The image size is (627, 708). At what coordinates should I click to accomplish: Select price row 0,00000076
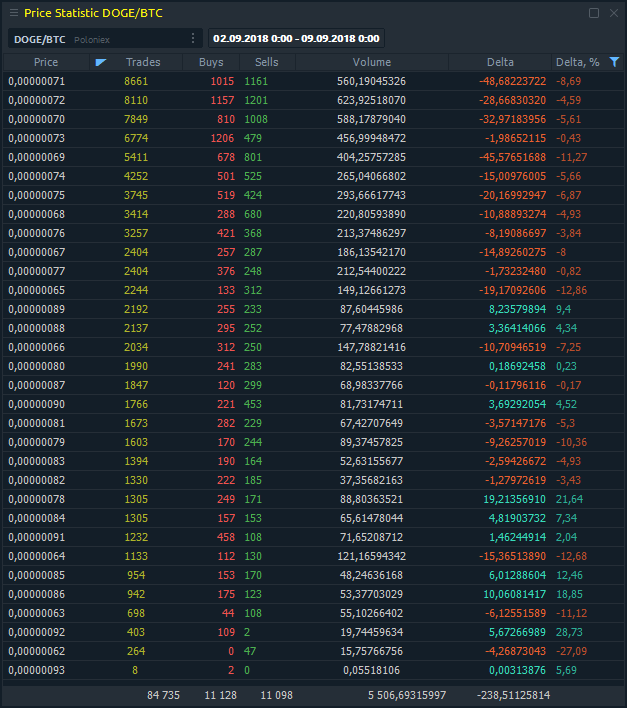[x=313, y=233]
